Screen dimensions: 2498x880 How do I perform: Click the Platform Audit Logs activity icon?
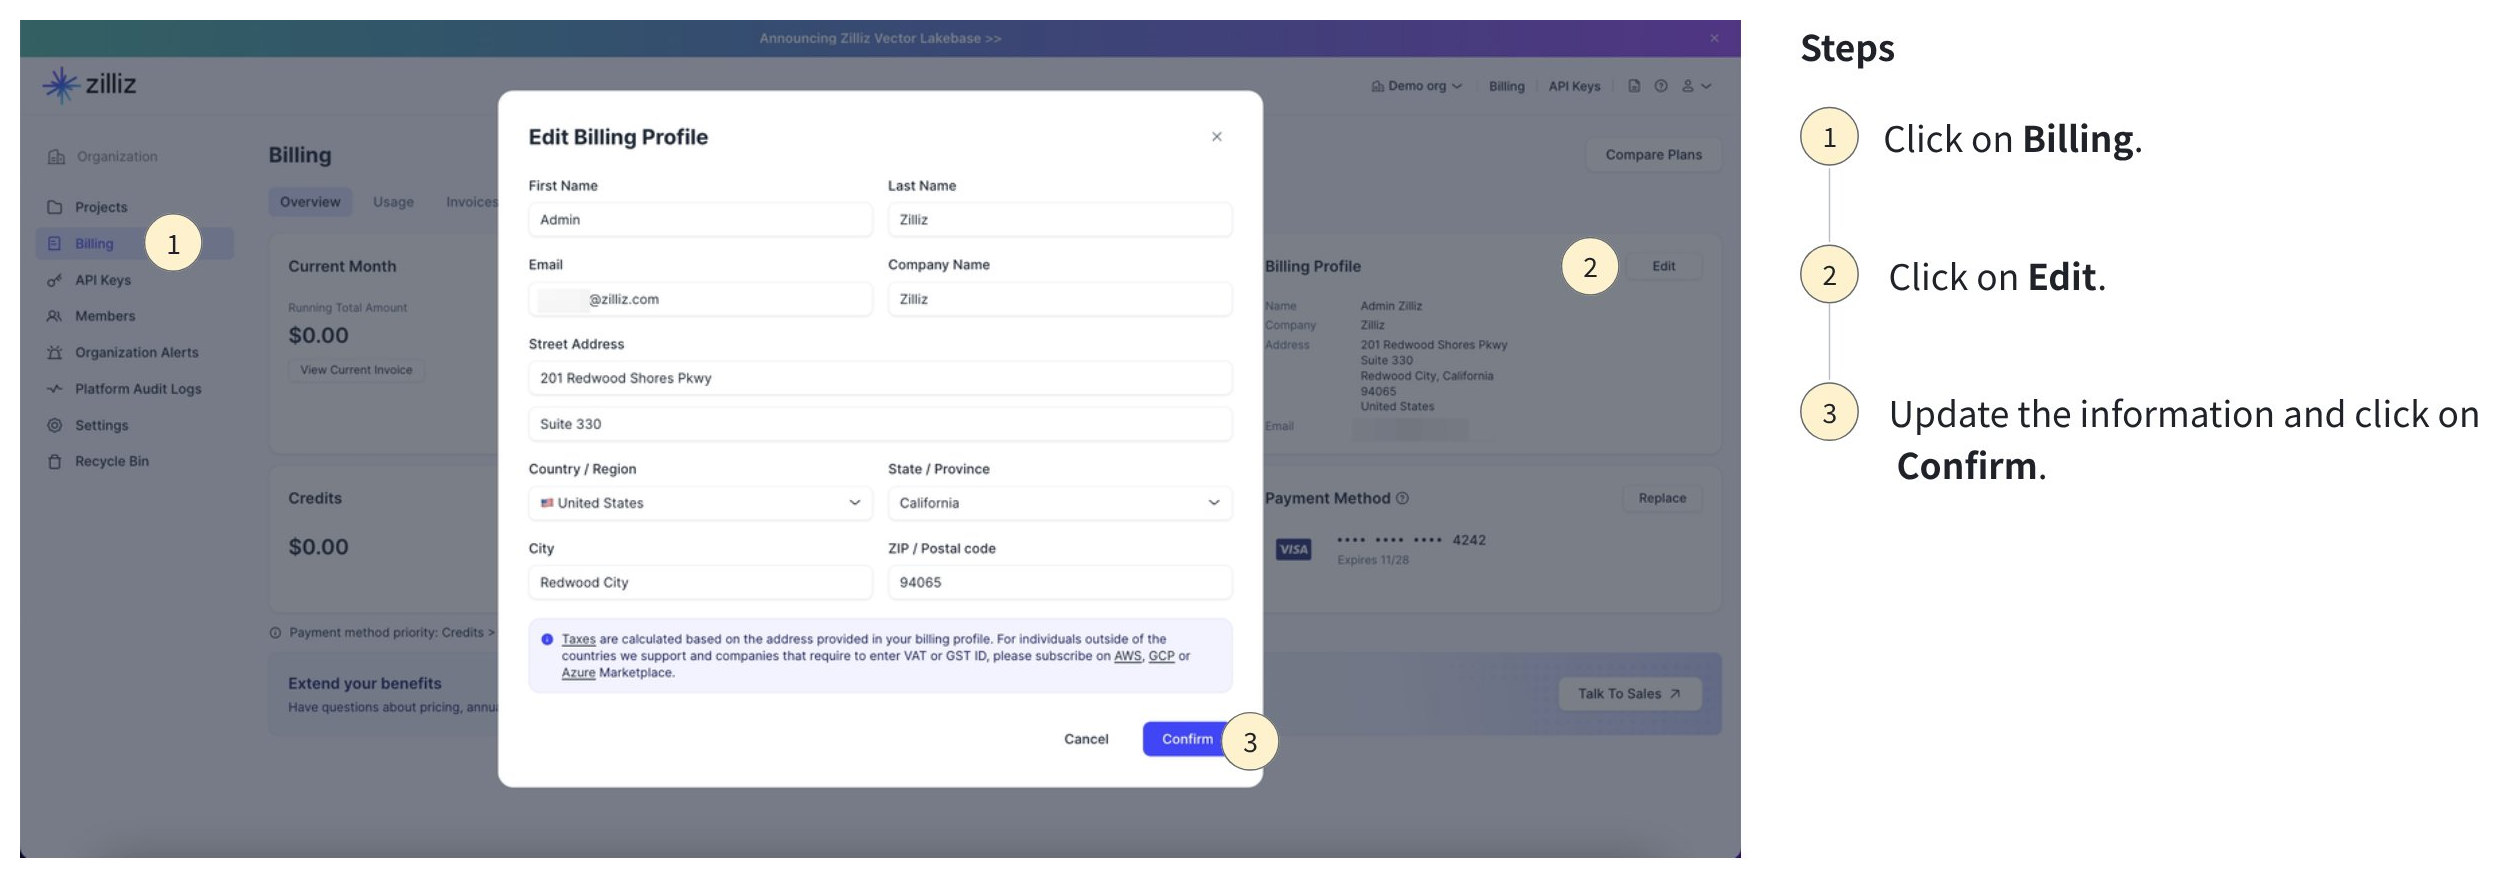pos(55,389)
